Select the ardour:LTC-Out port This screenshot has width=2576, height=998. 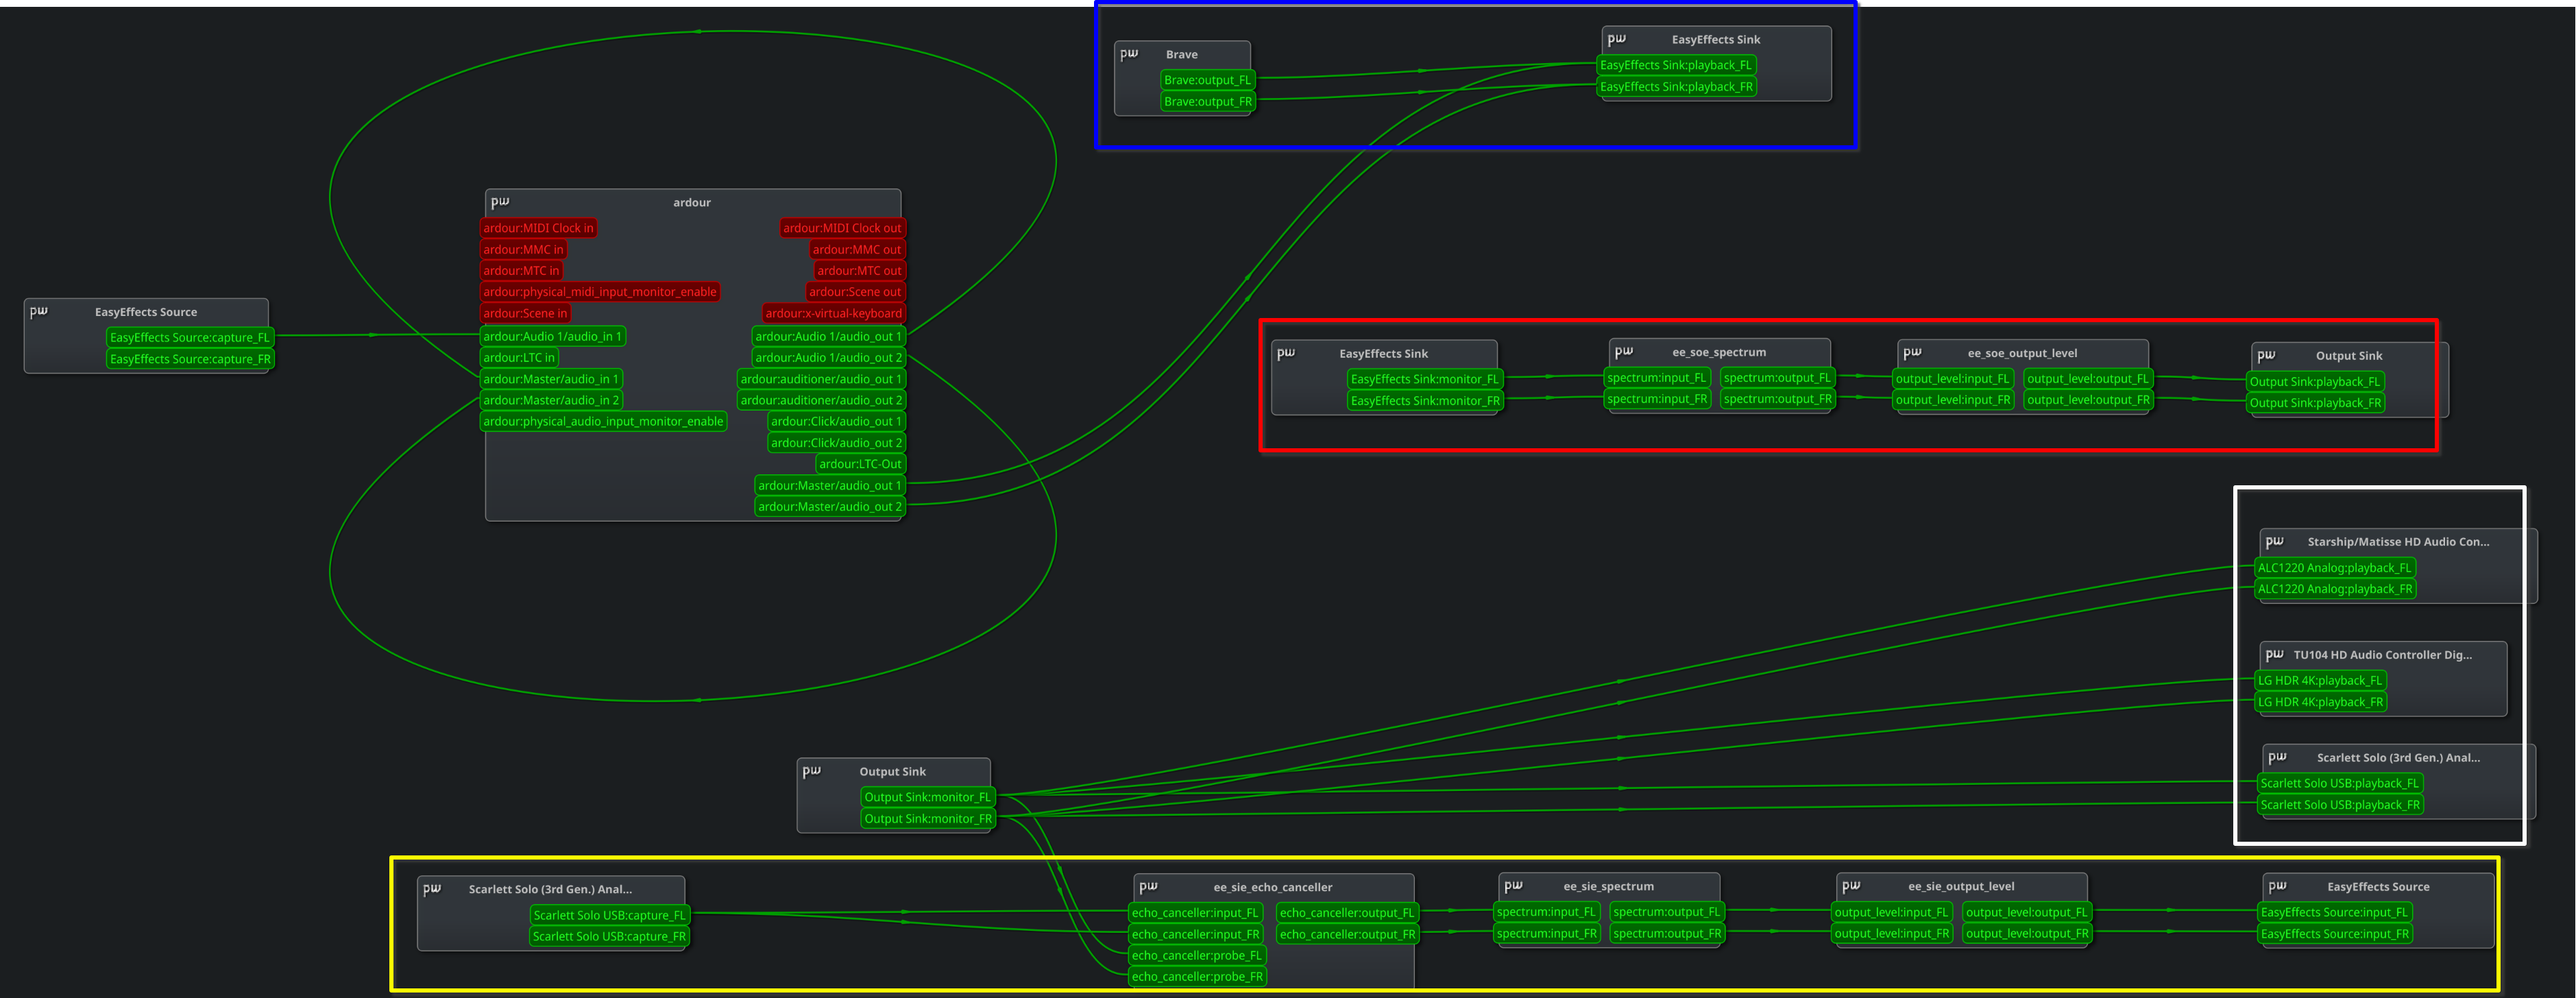click(x=860, y=464)
